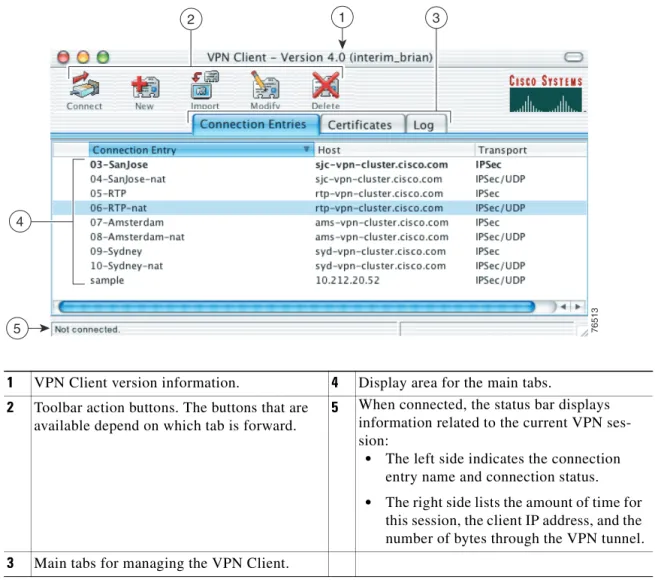Click the blue horizontal scrollbar thumb
This screenshot has height=580, width=655.
coord(297,307)
